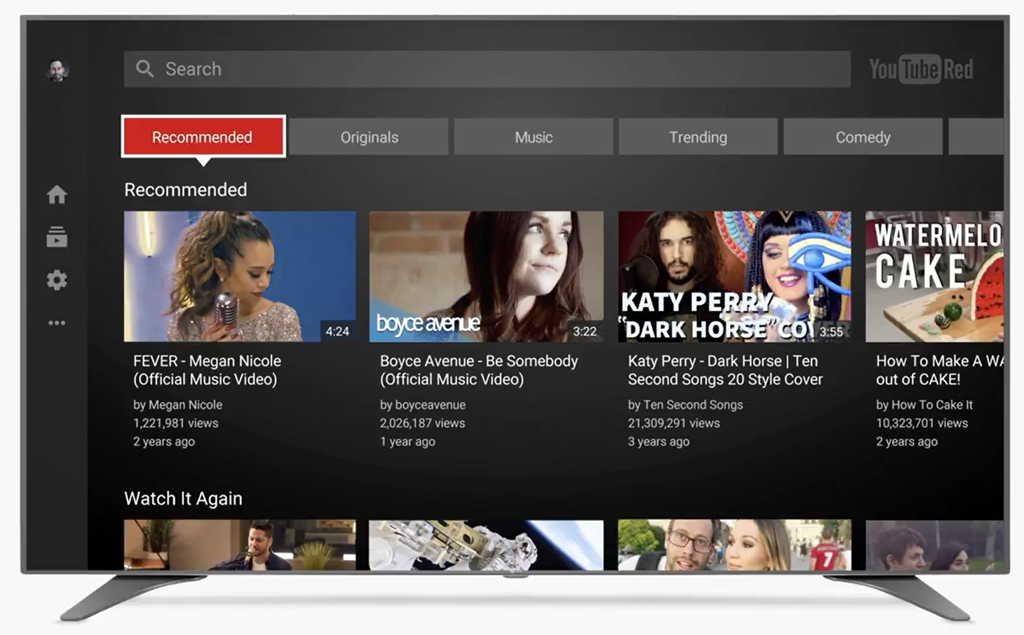1024x635 pixels.
Task: Click the three-dot more options icon
Action: pyautogui.click(x=57, y=323)
